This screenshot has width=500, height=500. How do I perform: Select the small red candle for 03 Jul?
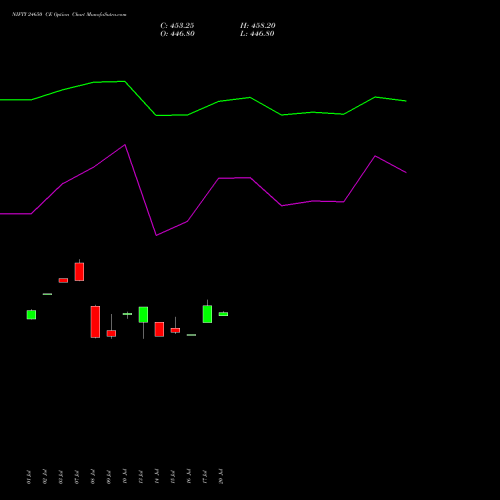click(63, 280)
